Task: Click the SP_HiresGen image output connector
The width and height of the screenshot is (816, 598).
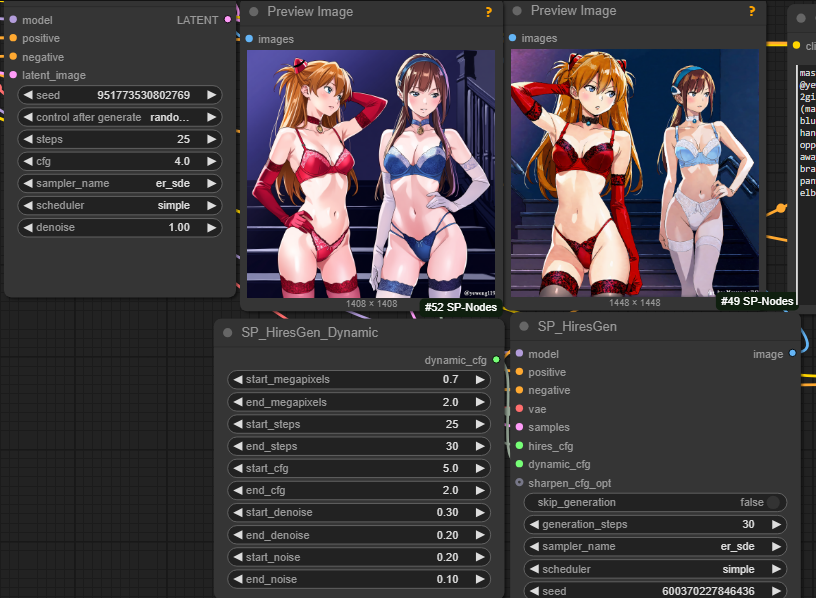Action: click(793, 353)
